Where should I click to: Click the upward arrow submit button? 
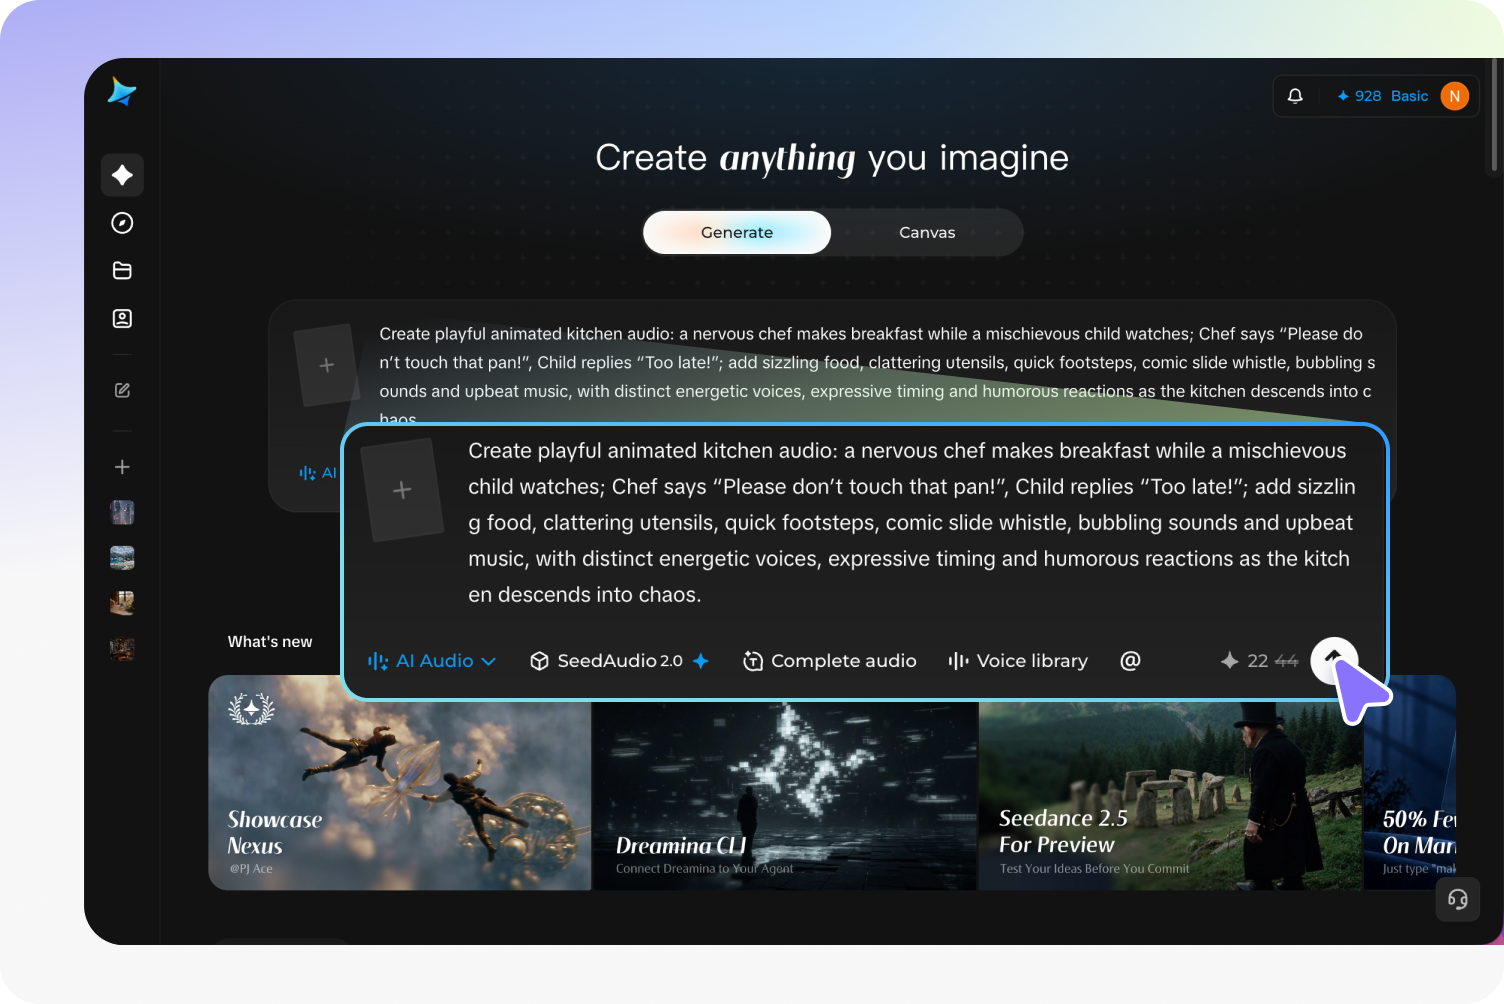point(1334,660)
